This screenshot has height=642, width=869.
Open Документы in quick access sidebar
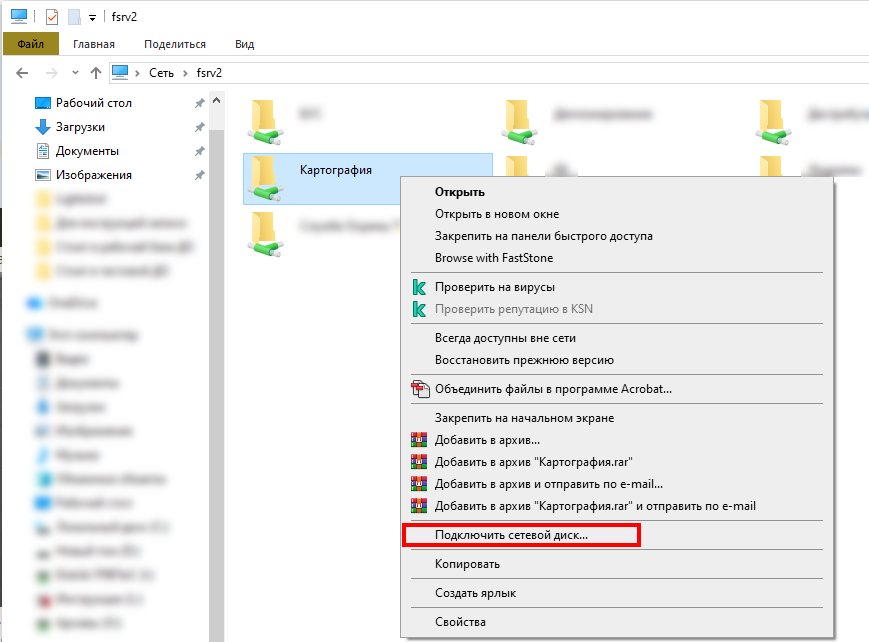pos(87,151)
